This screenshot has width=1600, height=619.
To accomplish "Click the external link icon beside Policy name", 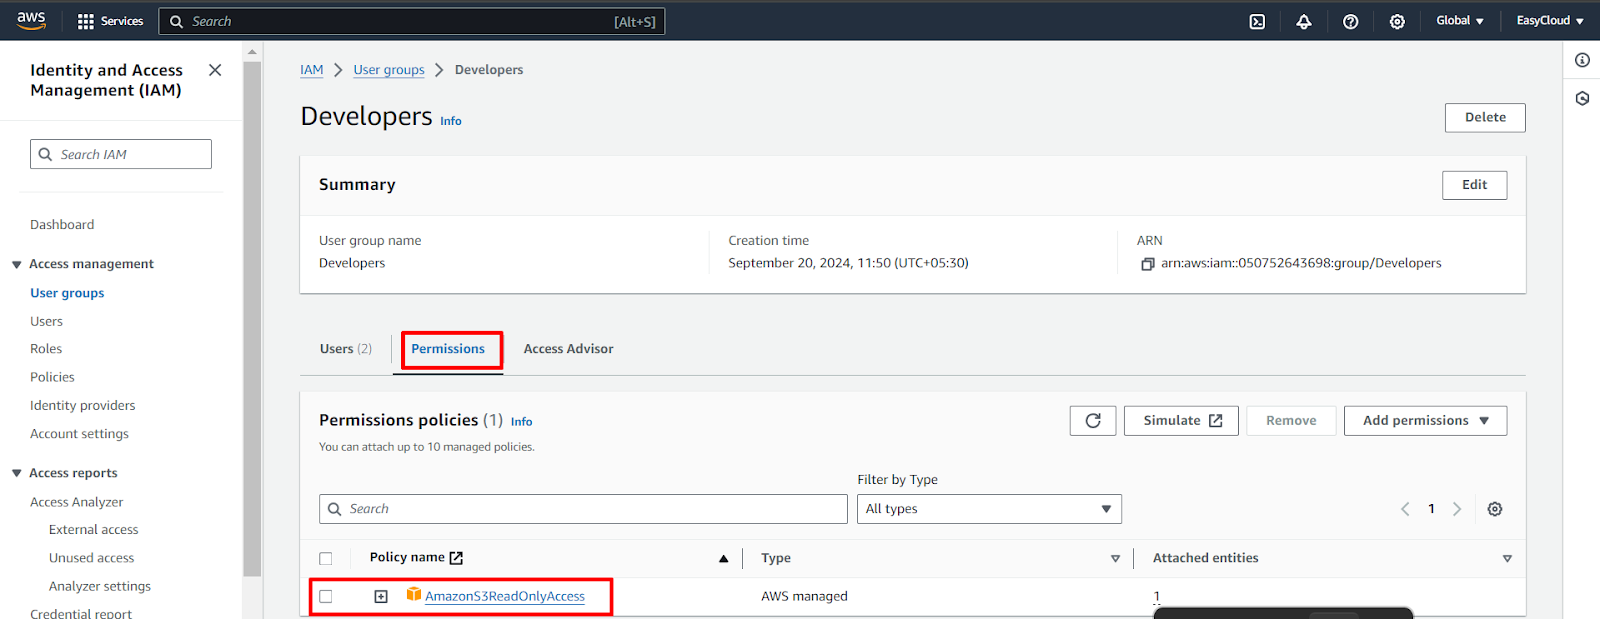I will point(456,558).
